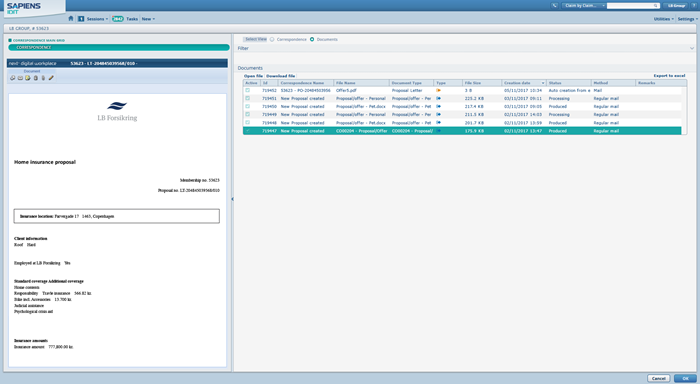Screen dimensions: 700x384
Task: Click the third Document toolbar icon
Action: [x=28, y=78]
